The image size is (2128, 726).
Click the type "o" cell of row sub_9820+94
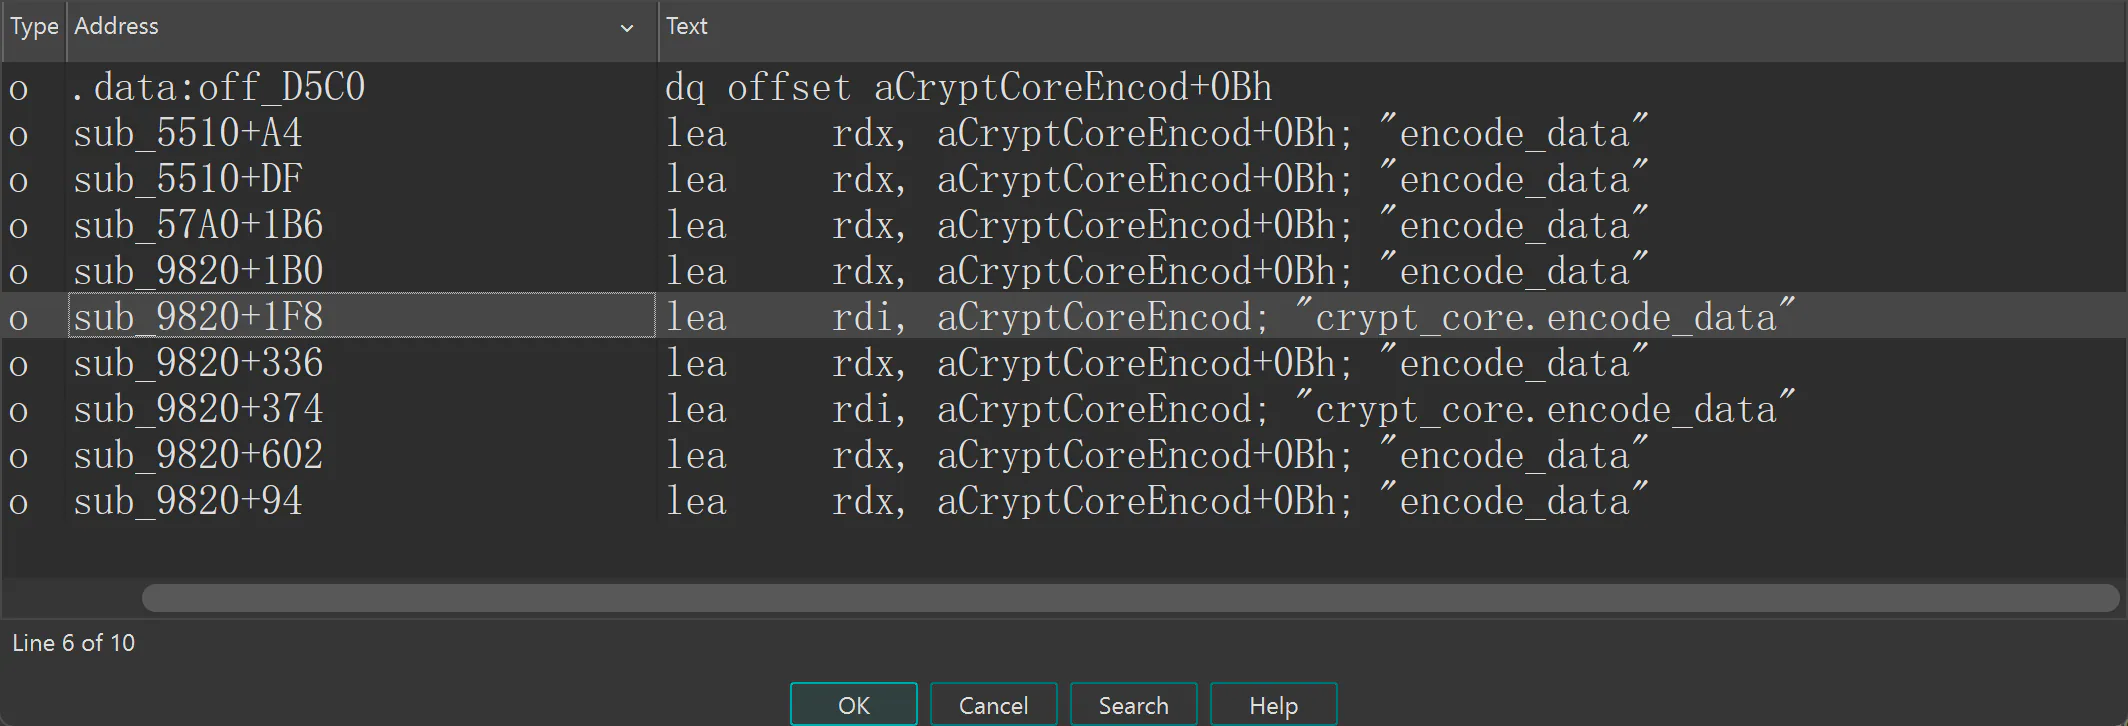coord(19,504)
